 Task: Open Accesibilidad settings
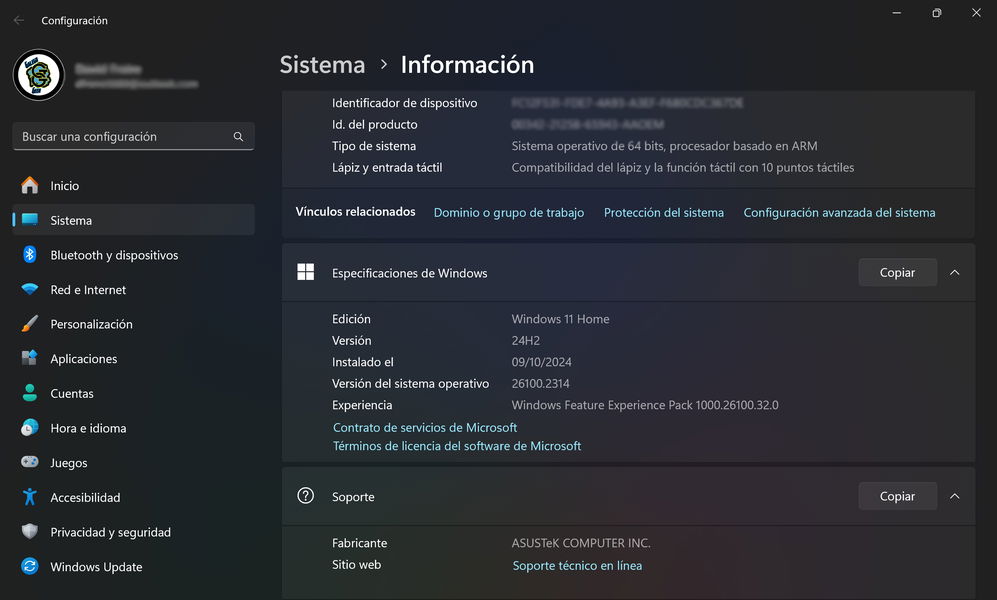(x=134, y=497)
